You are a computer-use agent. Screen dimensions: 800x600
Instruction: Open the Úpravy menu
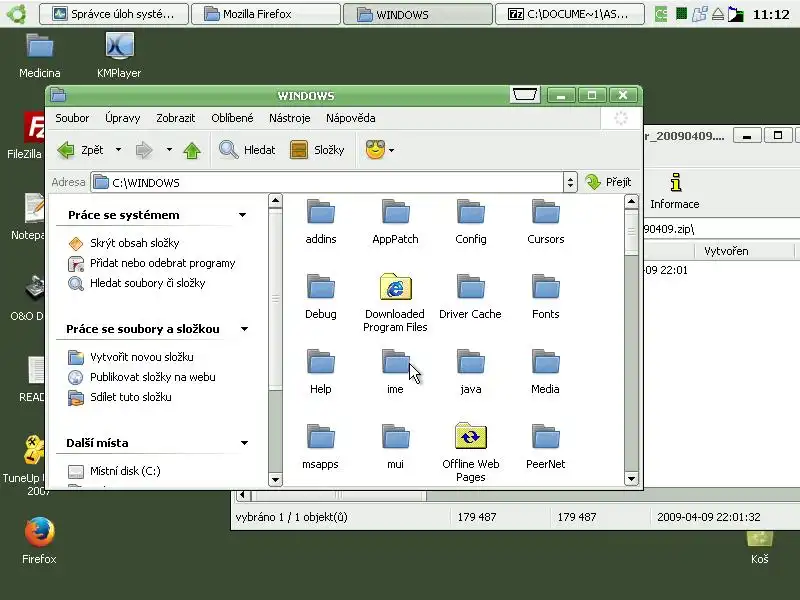coord(122,118)
